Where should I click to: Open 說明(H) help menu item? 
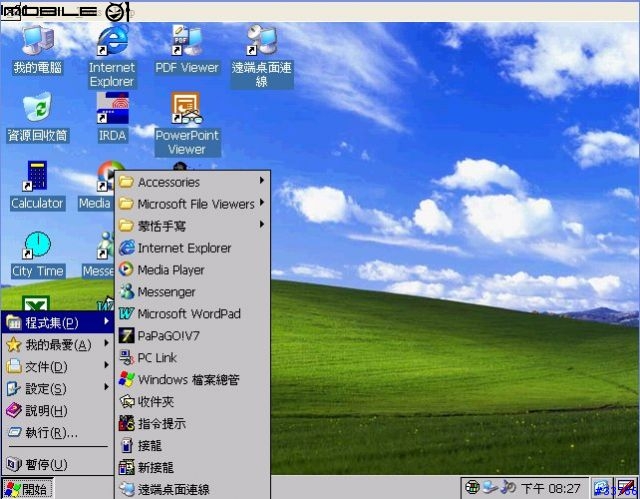[x=58, y=410]
